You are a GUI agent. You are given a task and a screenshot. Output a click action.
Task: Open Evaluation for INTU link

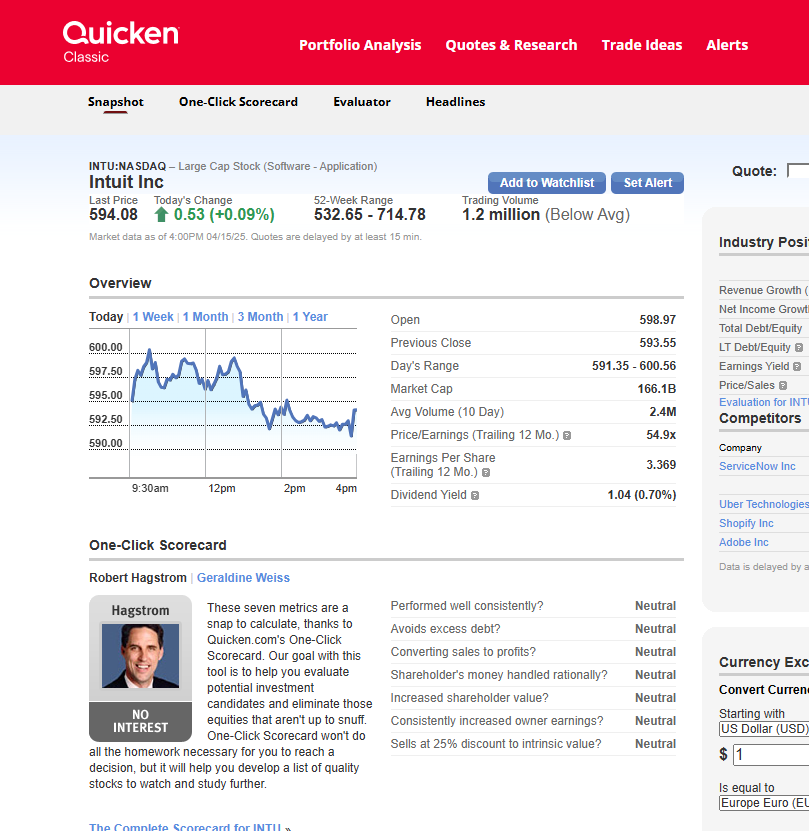[x=763, y=402]
